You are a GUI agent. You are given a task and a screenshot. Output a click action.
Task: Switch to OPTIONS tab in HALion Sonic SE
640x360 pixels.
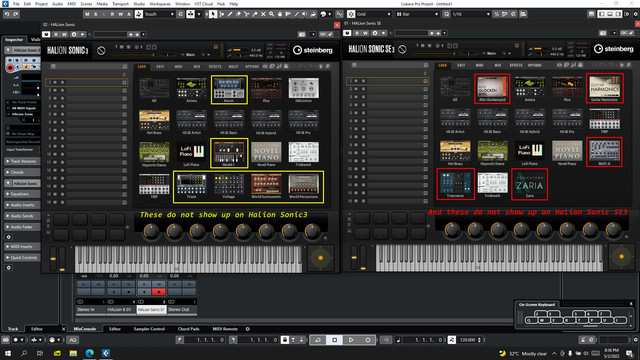pyautogui.click(x=534, y=65)
